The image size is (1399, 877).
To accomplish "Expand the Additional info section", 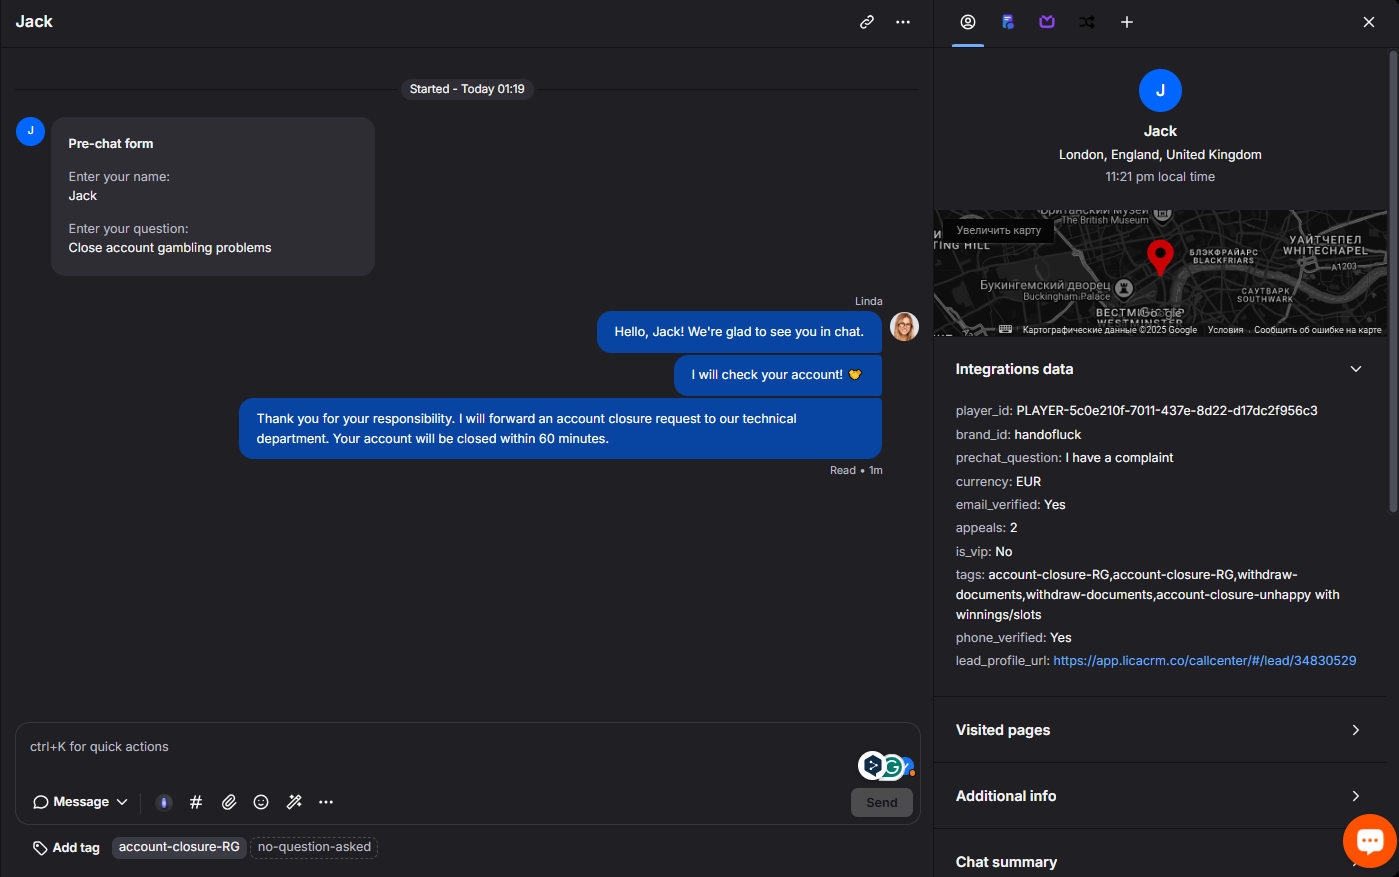I will click(1160, 796).
